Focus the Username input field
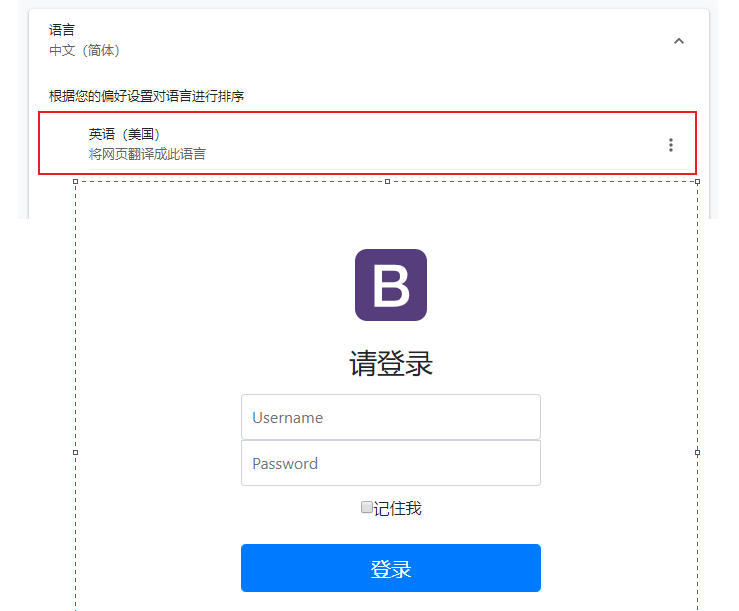The image size is (739, 611). click(x=391, y=417)
